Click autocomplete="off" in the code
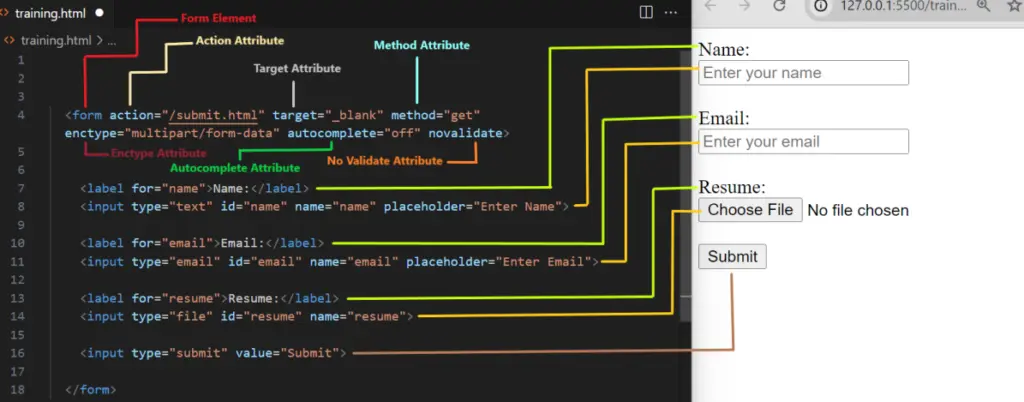The height and width of the screenshot is (402, 1024). [355, 134]
